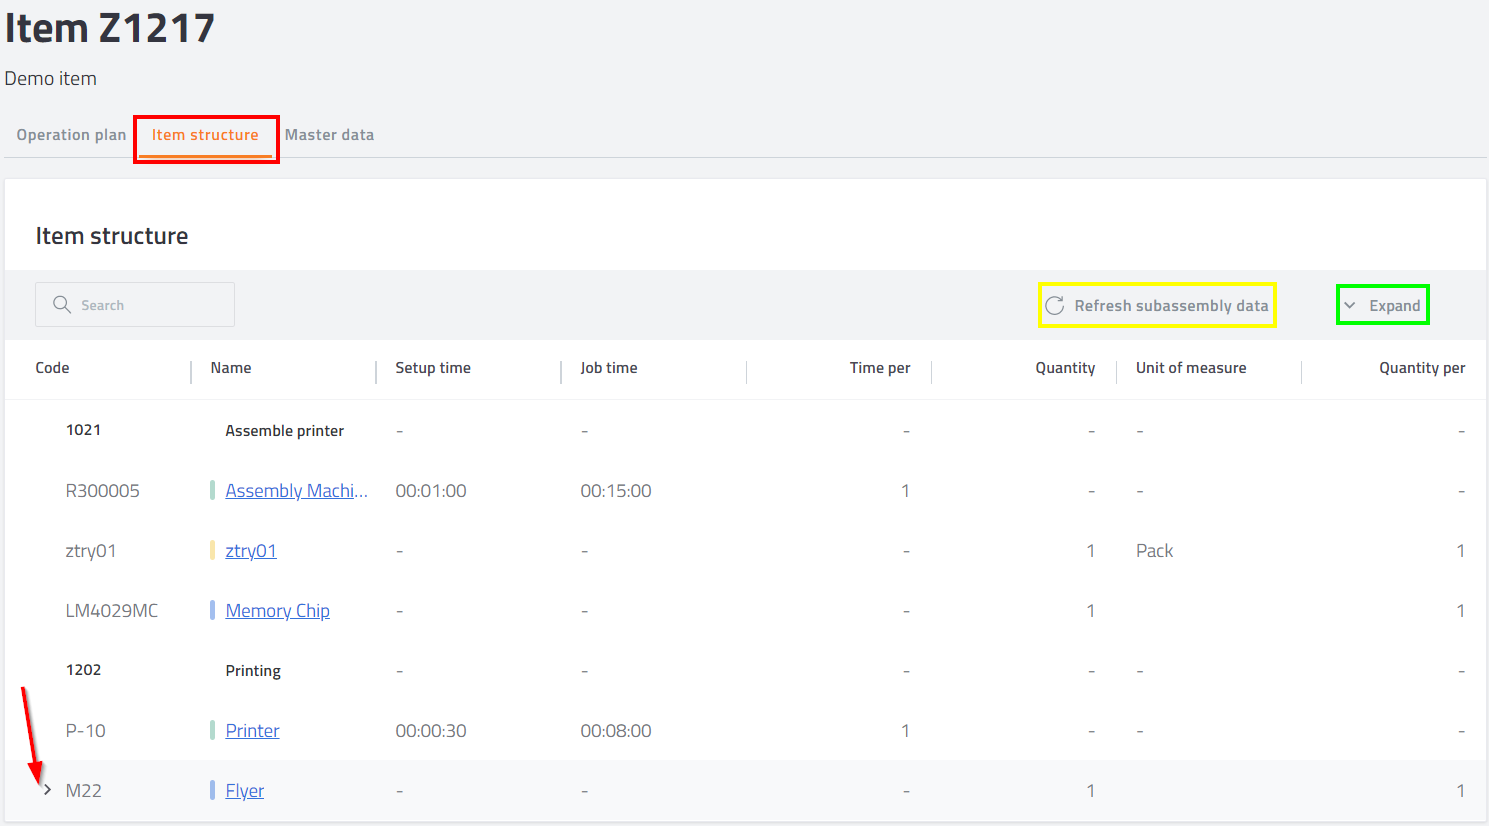Click the Pack unit of measure cell
The height and width of the screenshot is (826, 1489).
[1154, 551]
